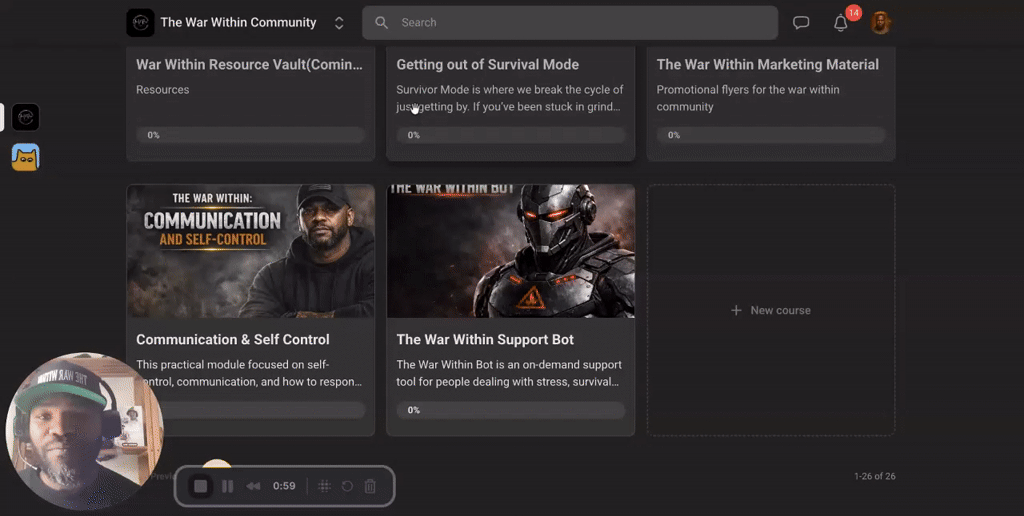1024x516 pixels.
Task: Click The War Within Community title text
Action: 238,23
